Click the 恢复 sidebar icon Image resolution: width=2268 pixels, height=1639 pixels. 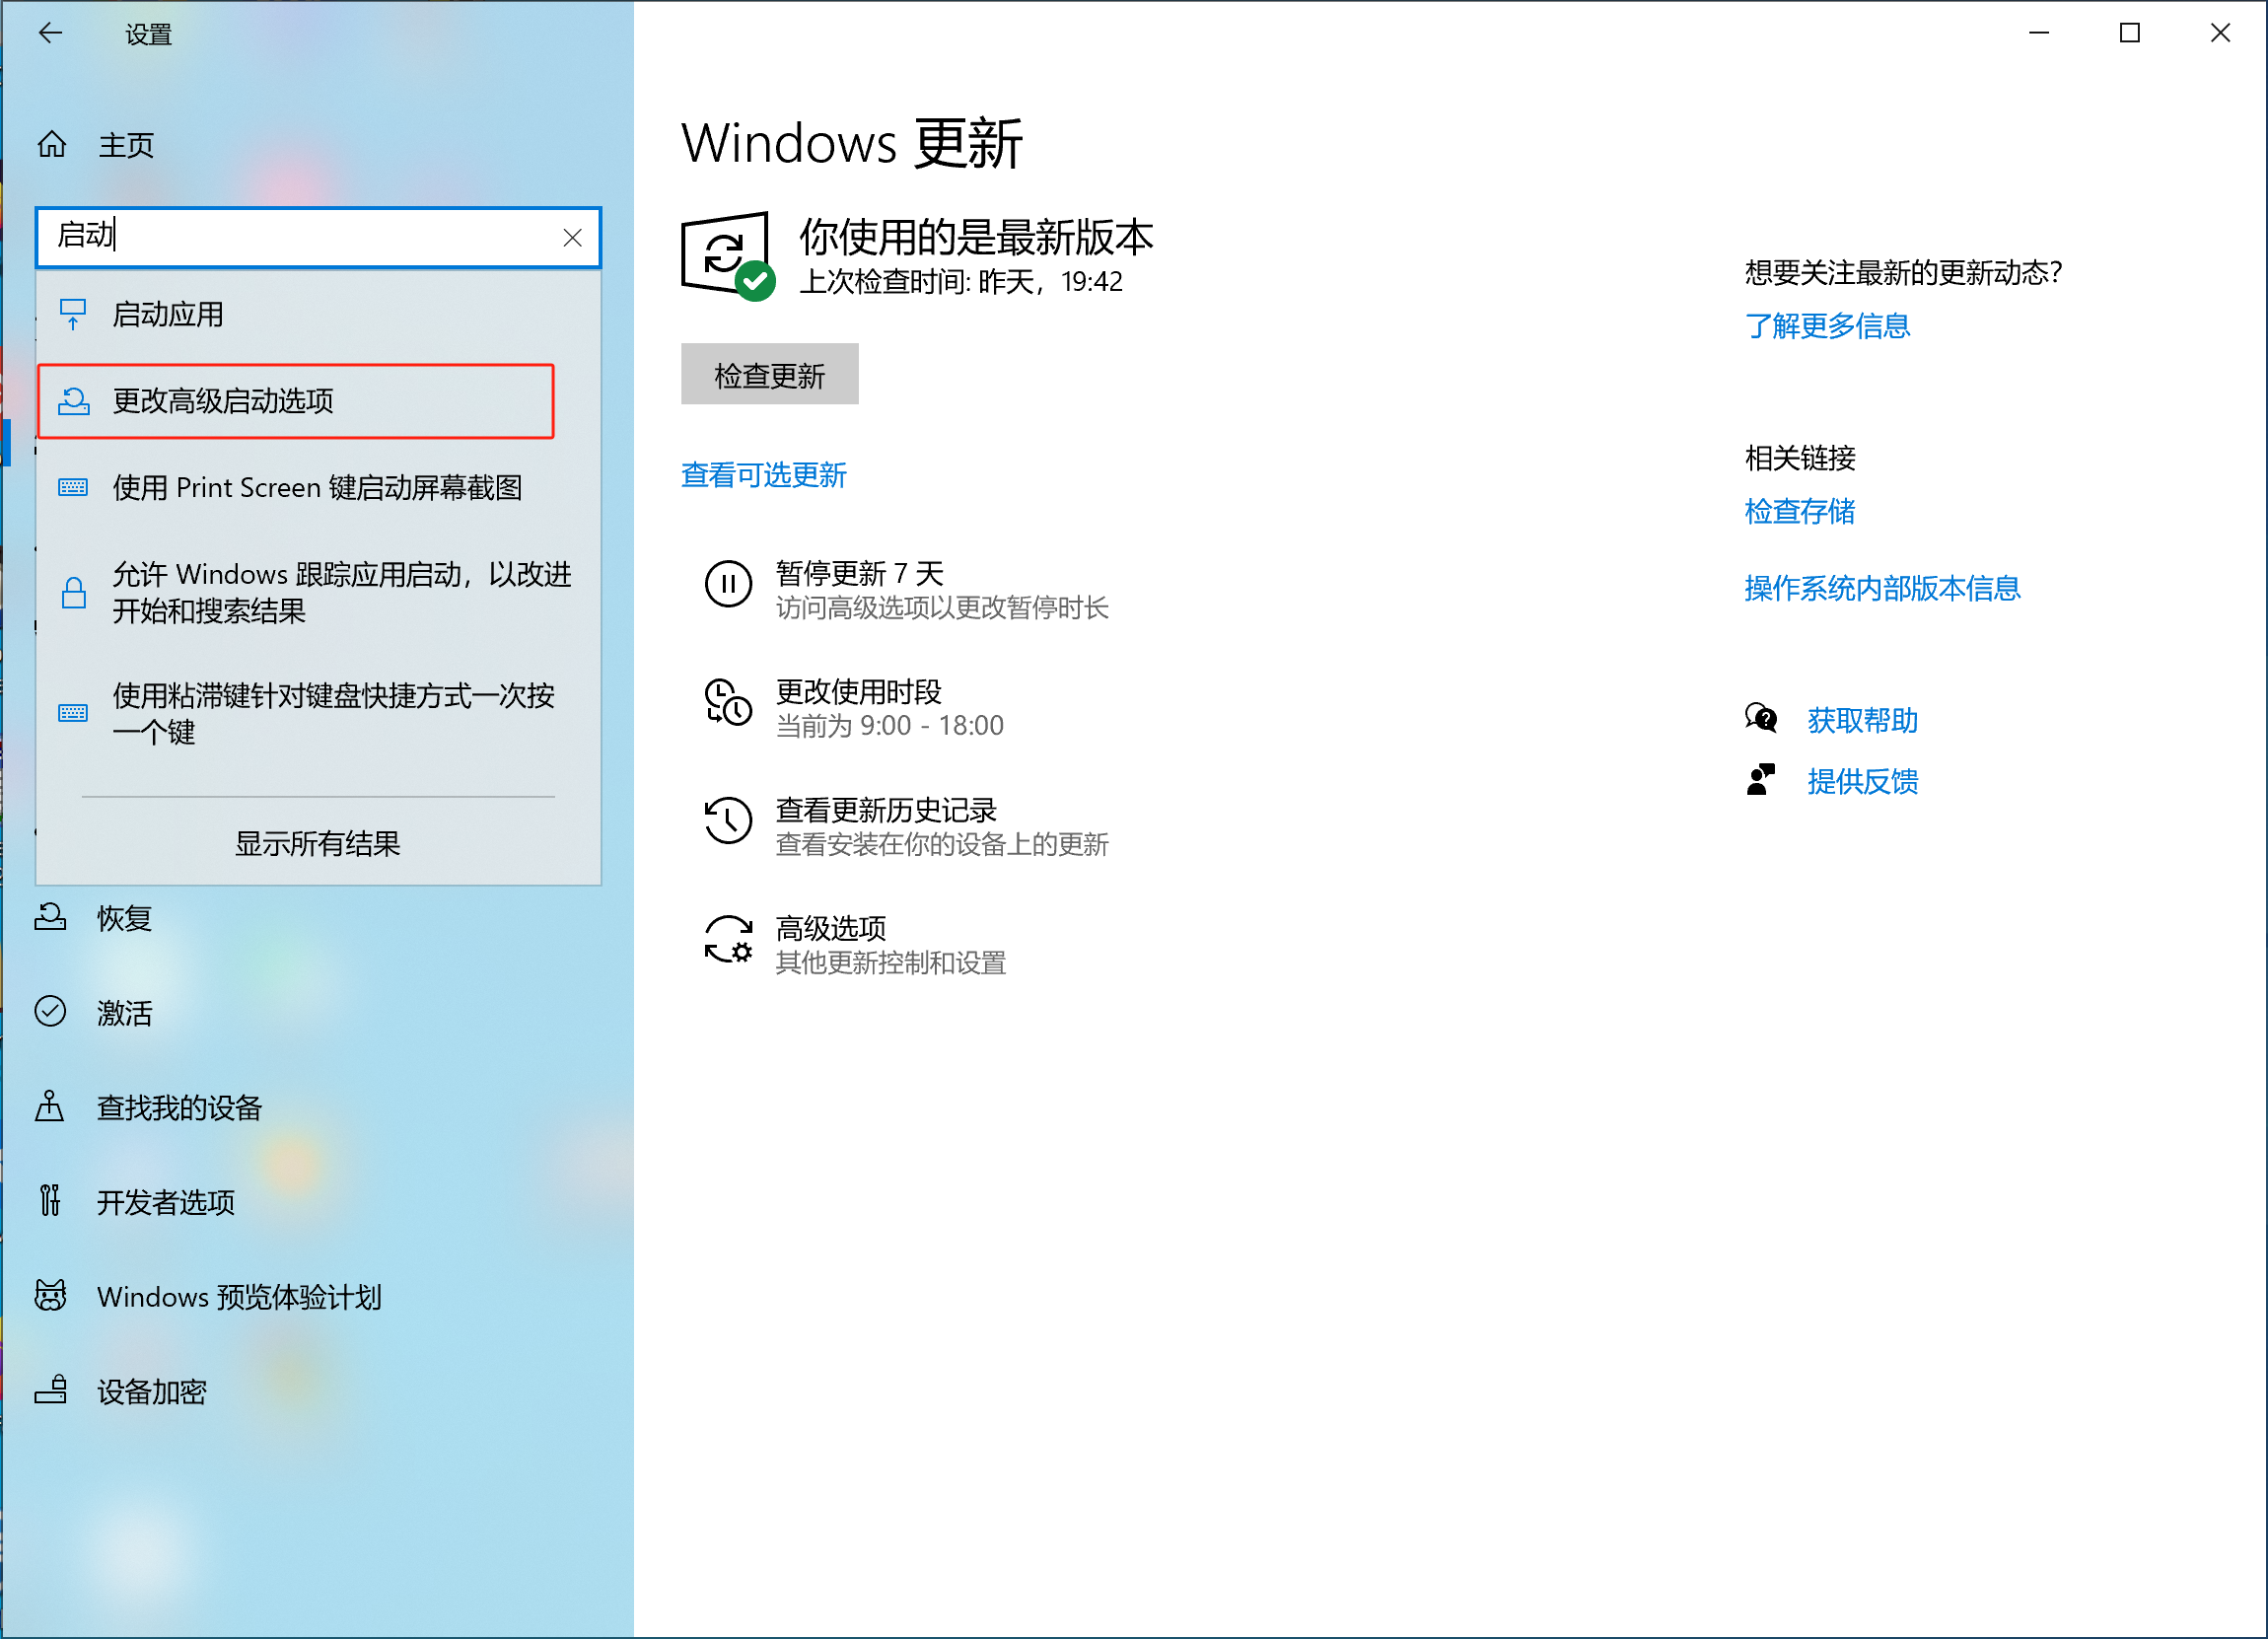point(50,917)
